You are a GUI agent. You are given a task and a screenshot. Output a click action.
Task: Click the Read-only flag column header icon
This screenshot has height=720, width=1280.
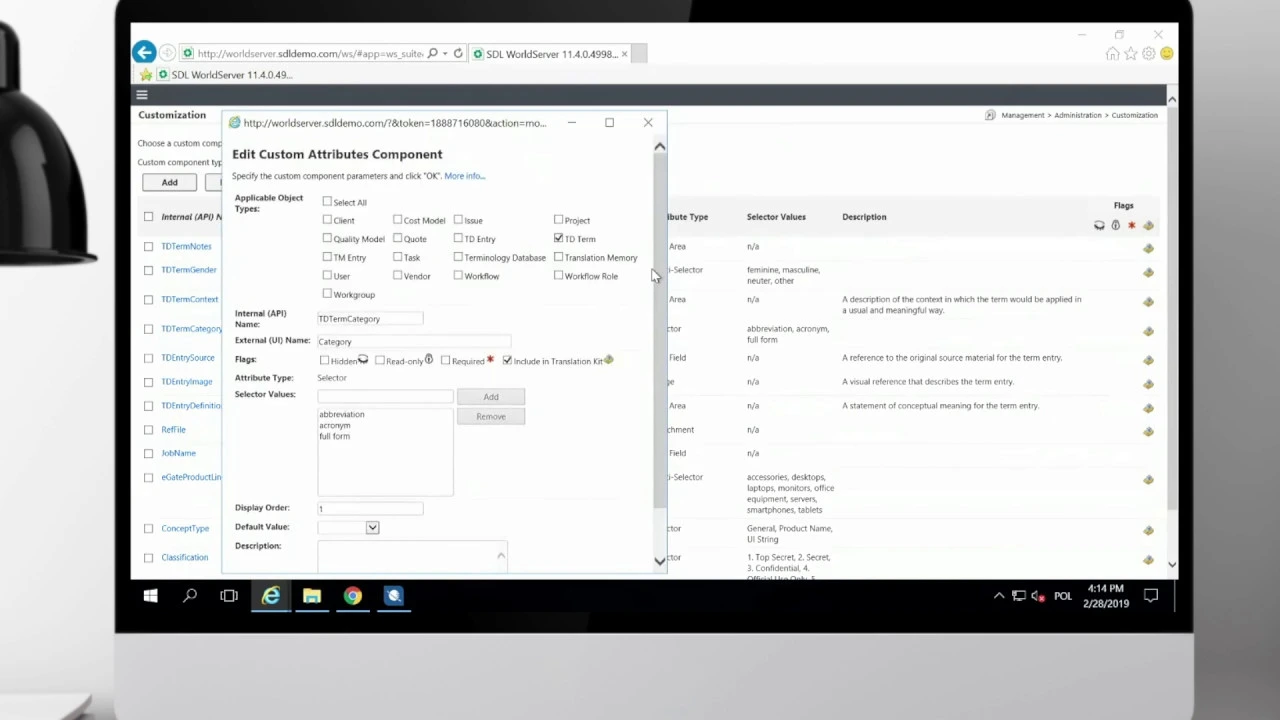tap(1116, 225)
